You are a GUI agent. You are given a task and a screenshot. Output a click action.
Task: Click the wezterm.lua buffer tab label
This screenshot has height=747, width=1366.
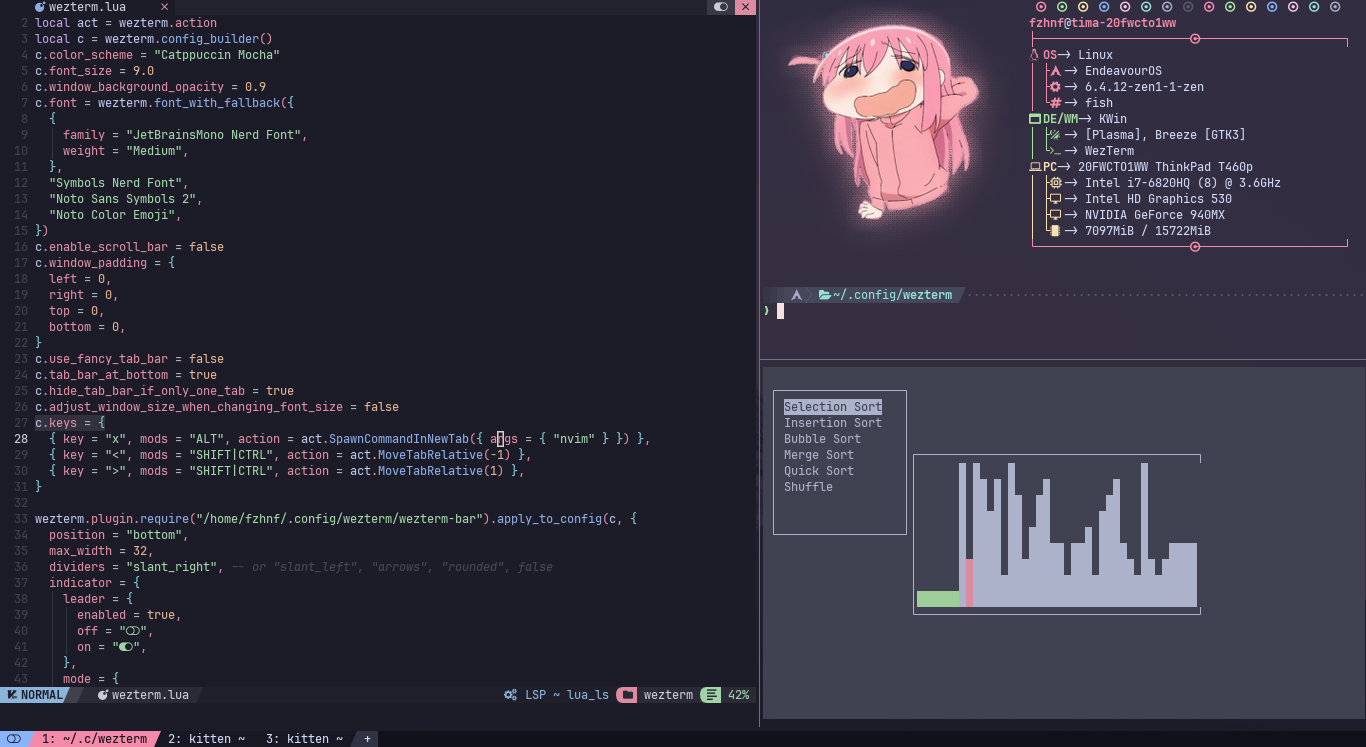click(87, 7)
